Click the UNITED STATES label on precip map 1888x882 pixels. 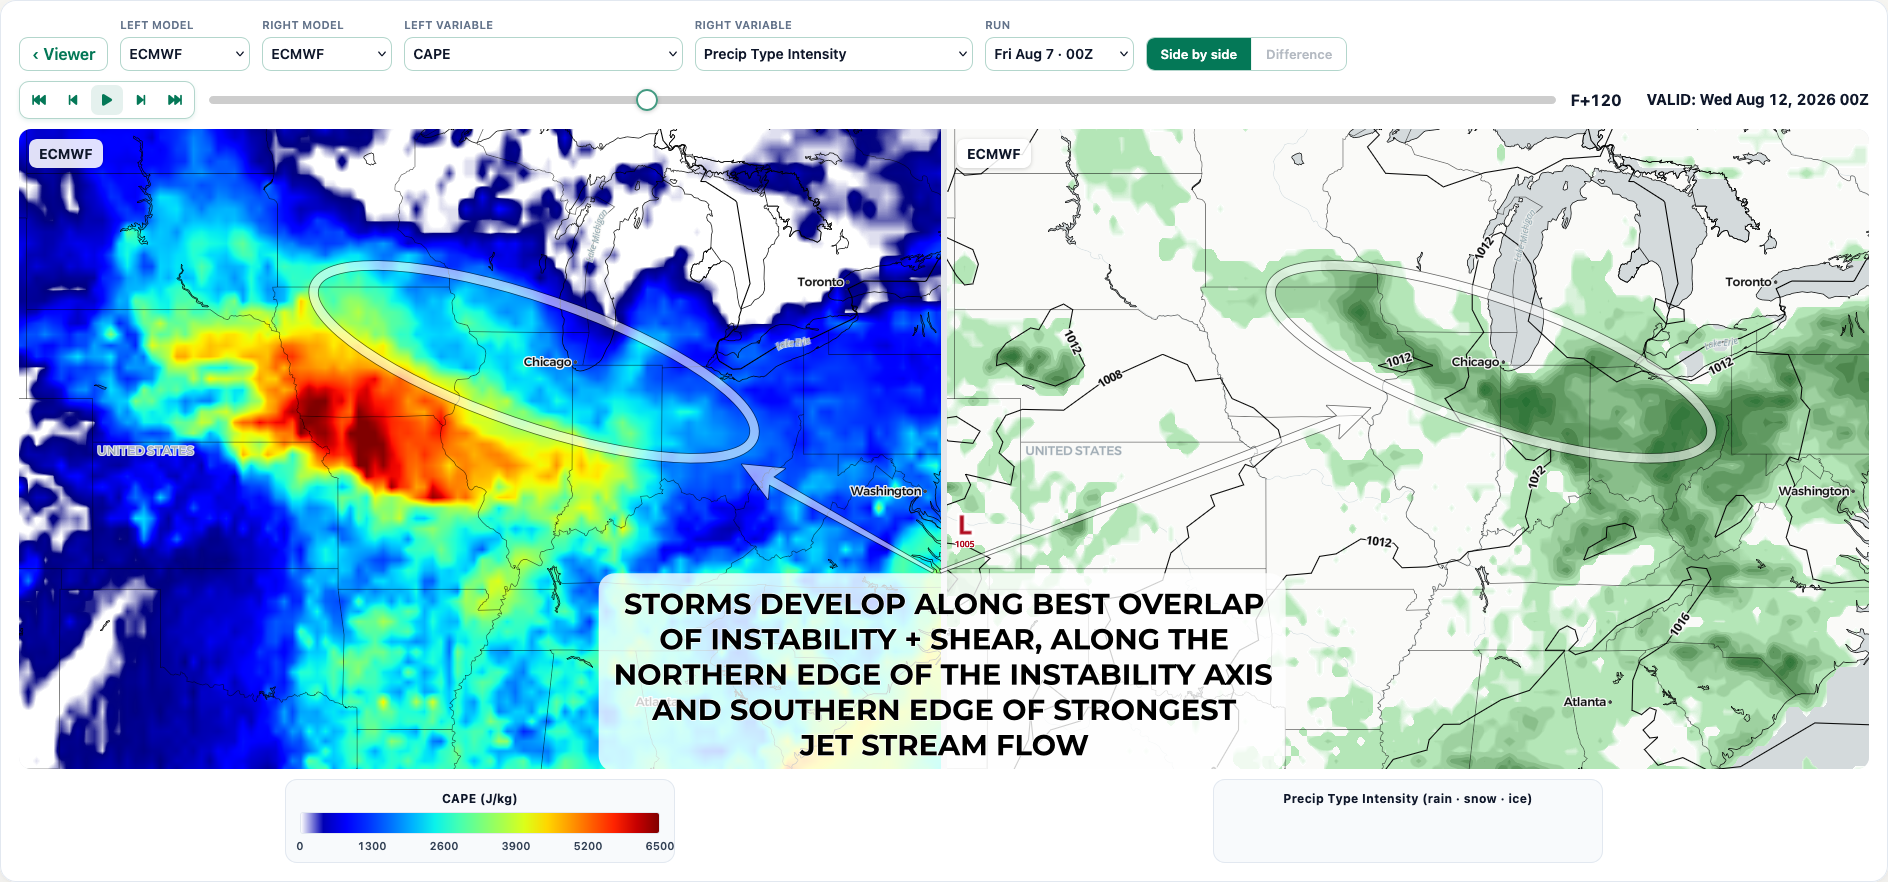coord(1074,451)
